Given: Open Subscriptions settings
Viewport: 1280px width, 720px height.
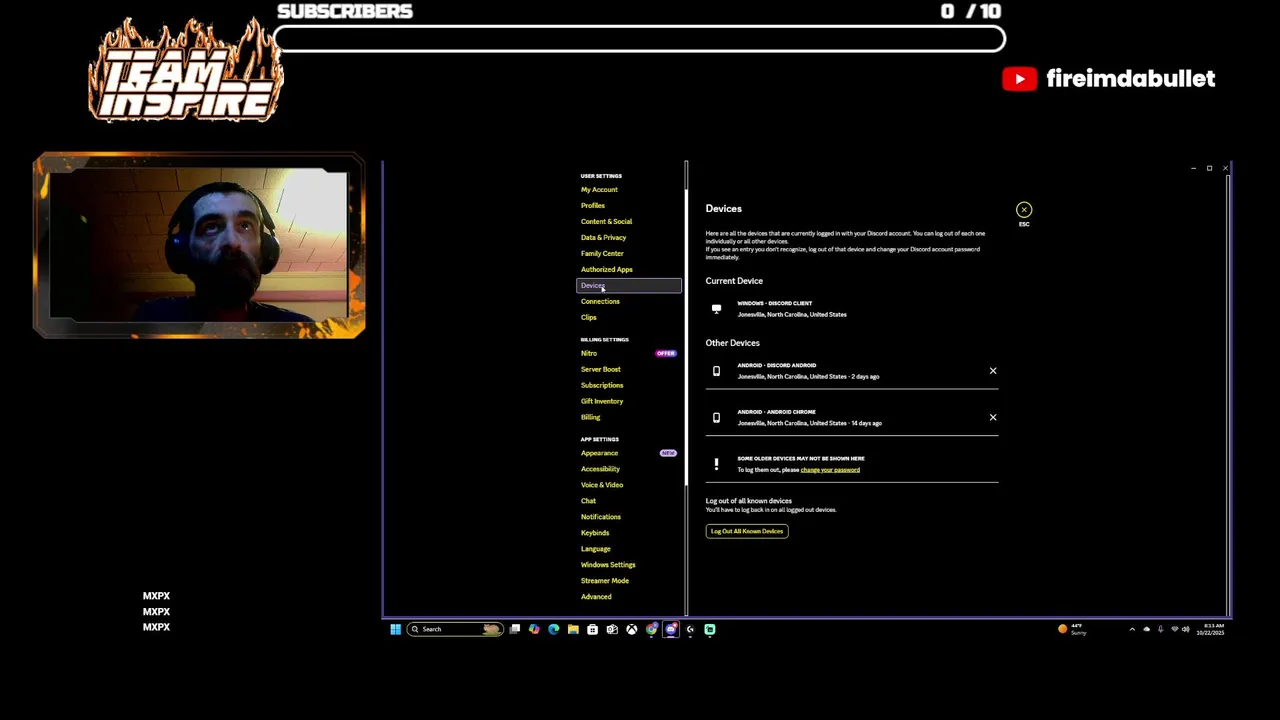Looking at the screenshot, I should coord(602,386).
